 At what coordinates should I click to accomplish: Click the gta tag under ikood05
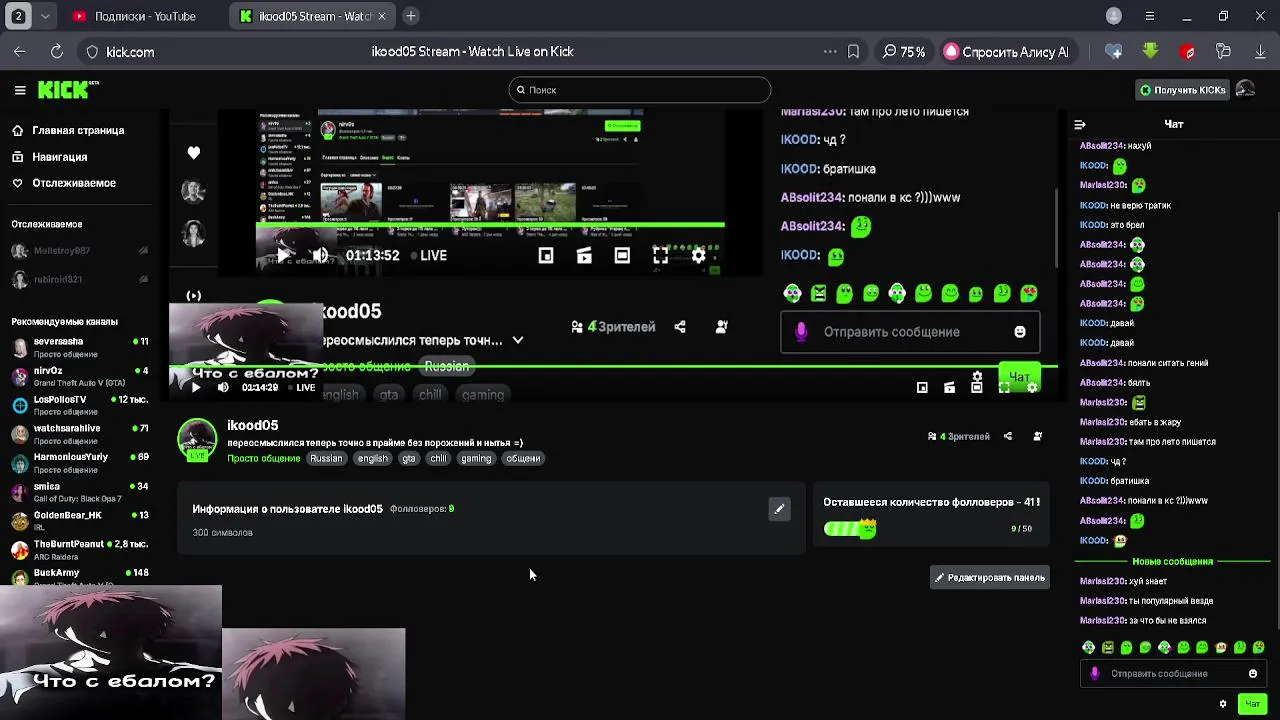(409, 459)
